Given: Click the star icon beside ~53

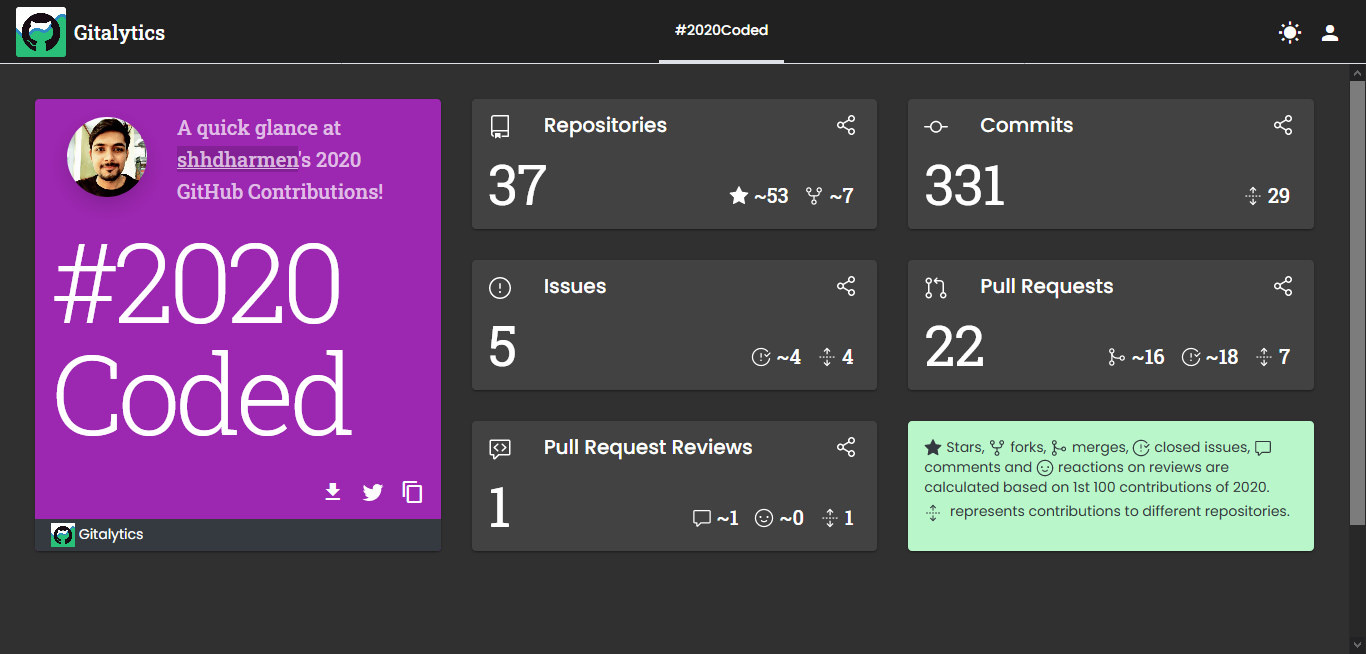Looking at the screenshot, I should pyautogui.click(x=739, y=196).
